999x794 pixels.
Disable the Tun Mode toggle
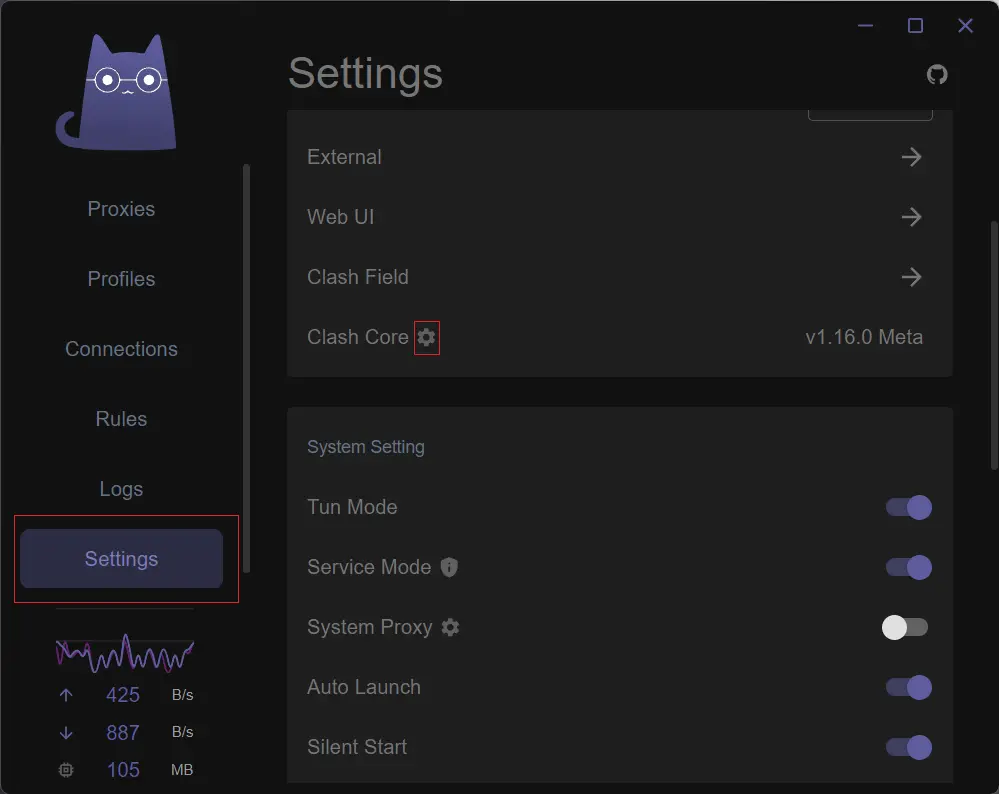point(909,507)
